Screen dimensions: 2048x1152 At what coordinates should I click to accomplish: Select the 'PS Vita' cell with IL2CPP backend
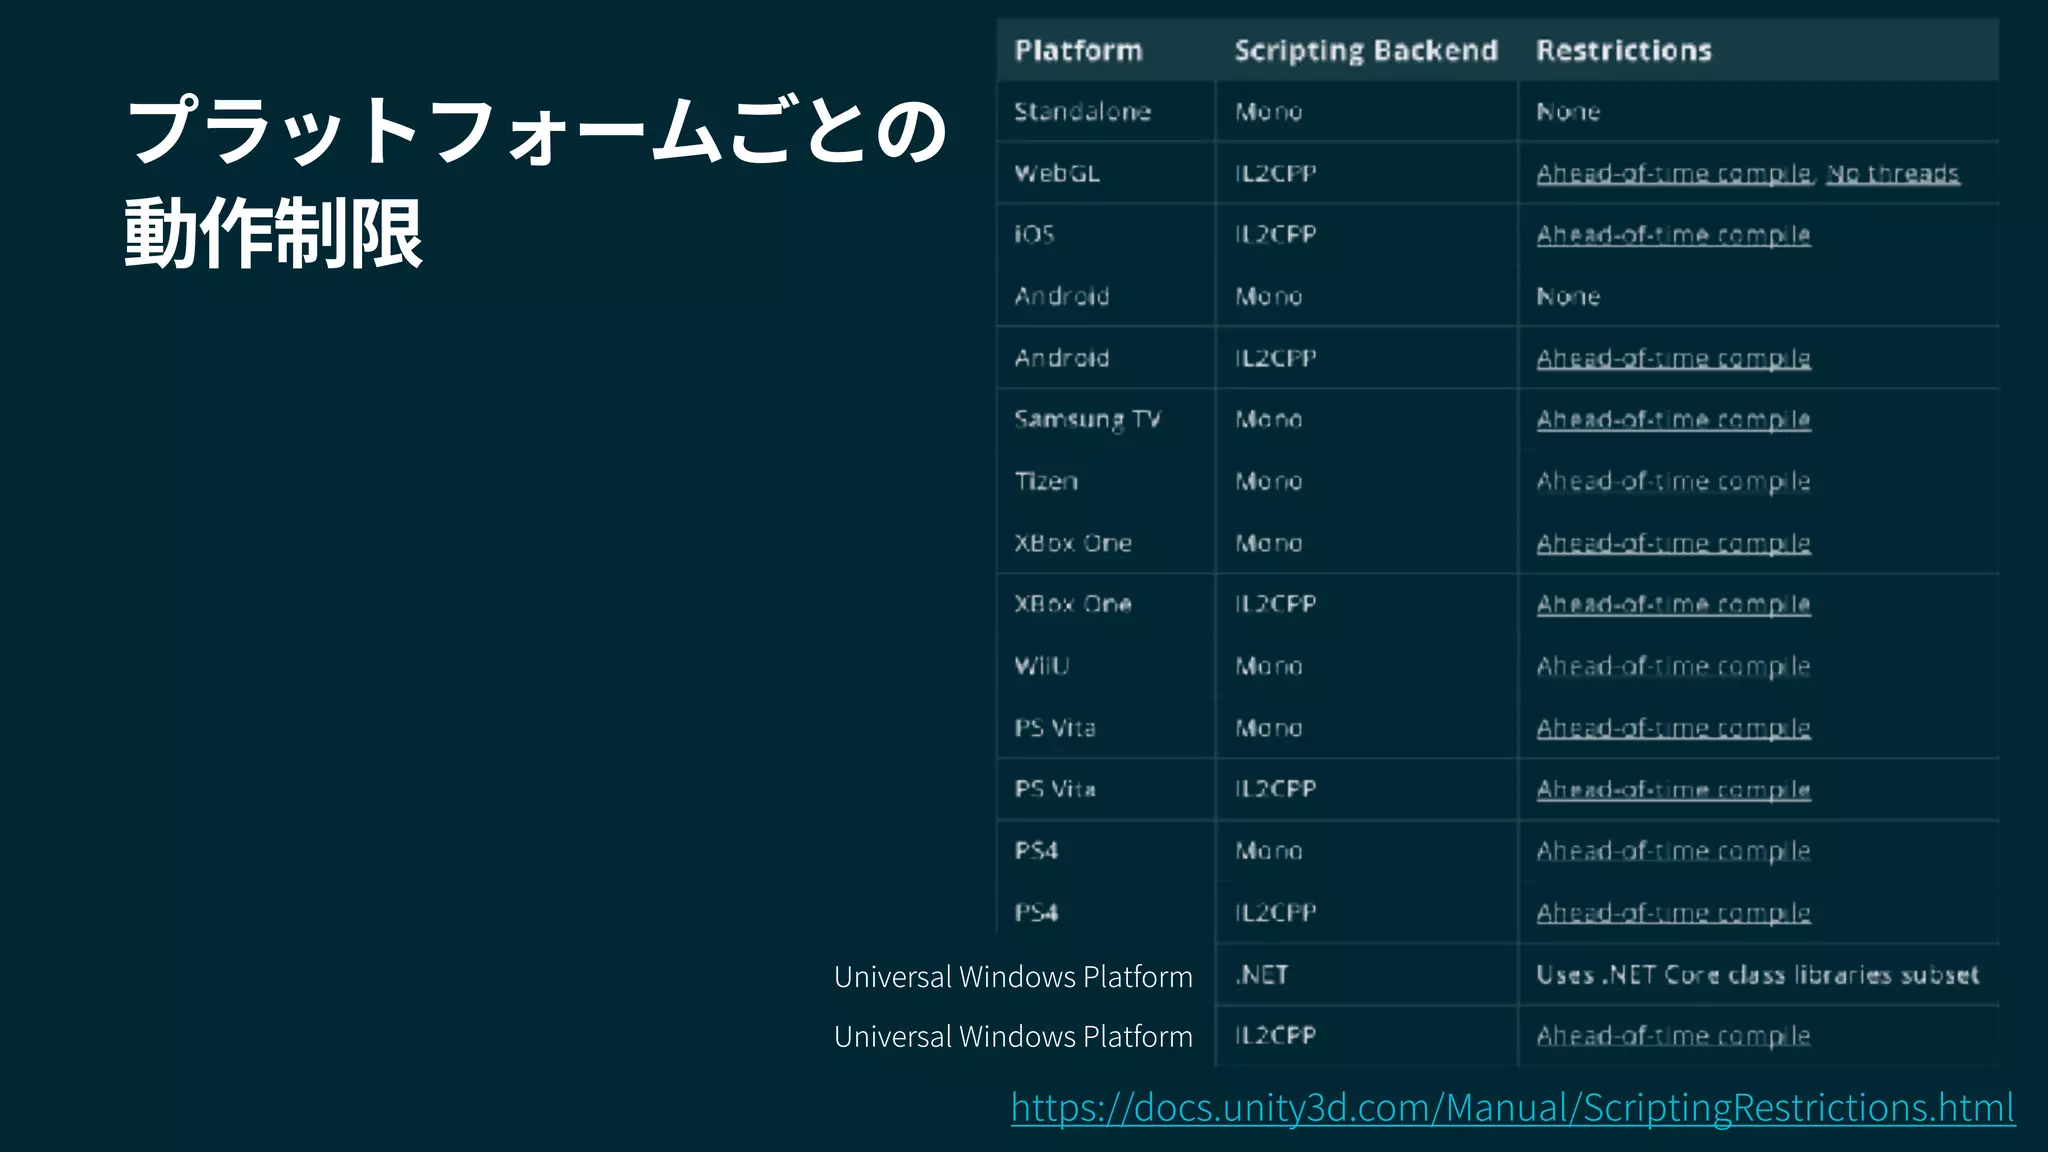tap(1055, 790)
